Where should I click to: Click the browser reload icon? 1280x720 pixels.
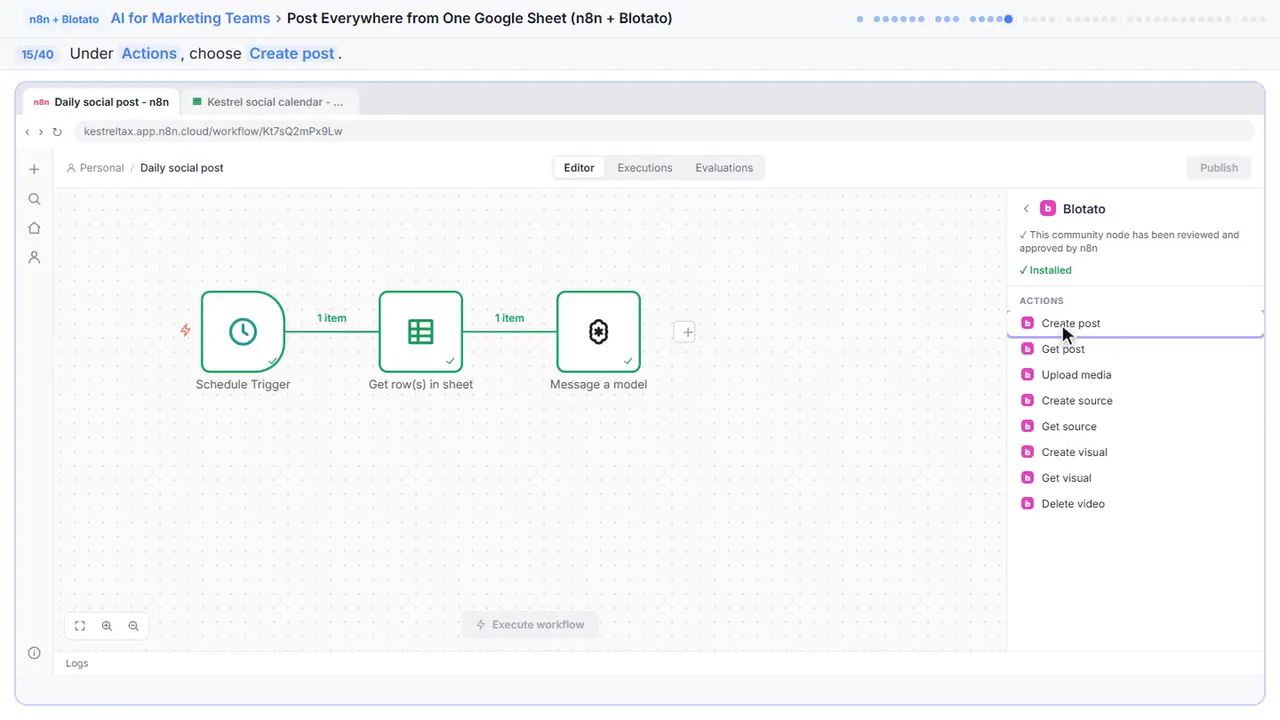point(57,131)
